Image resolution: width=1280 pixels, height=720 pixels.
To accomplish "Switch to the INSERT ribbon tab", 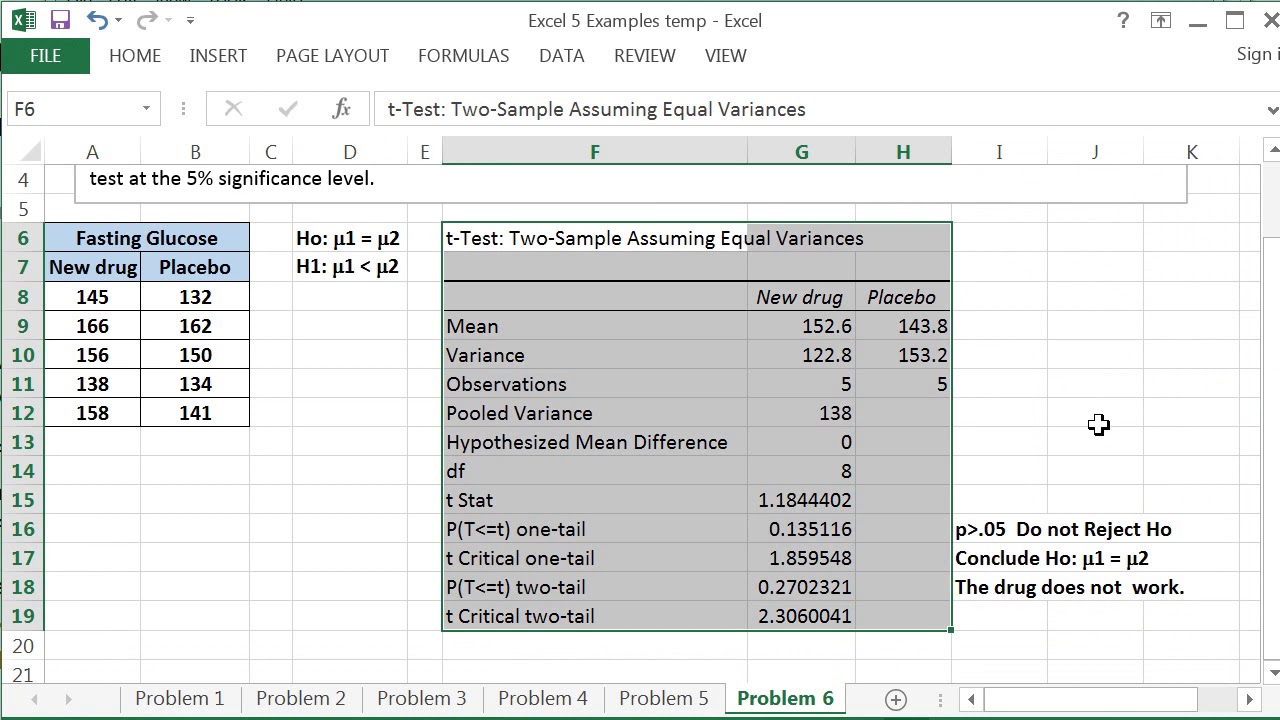I will pos(218,56).
